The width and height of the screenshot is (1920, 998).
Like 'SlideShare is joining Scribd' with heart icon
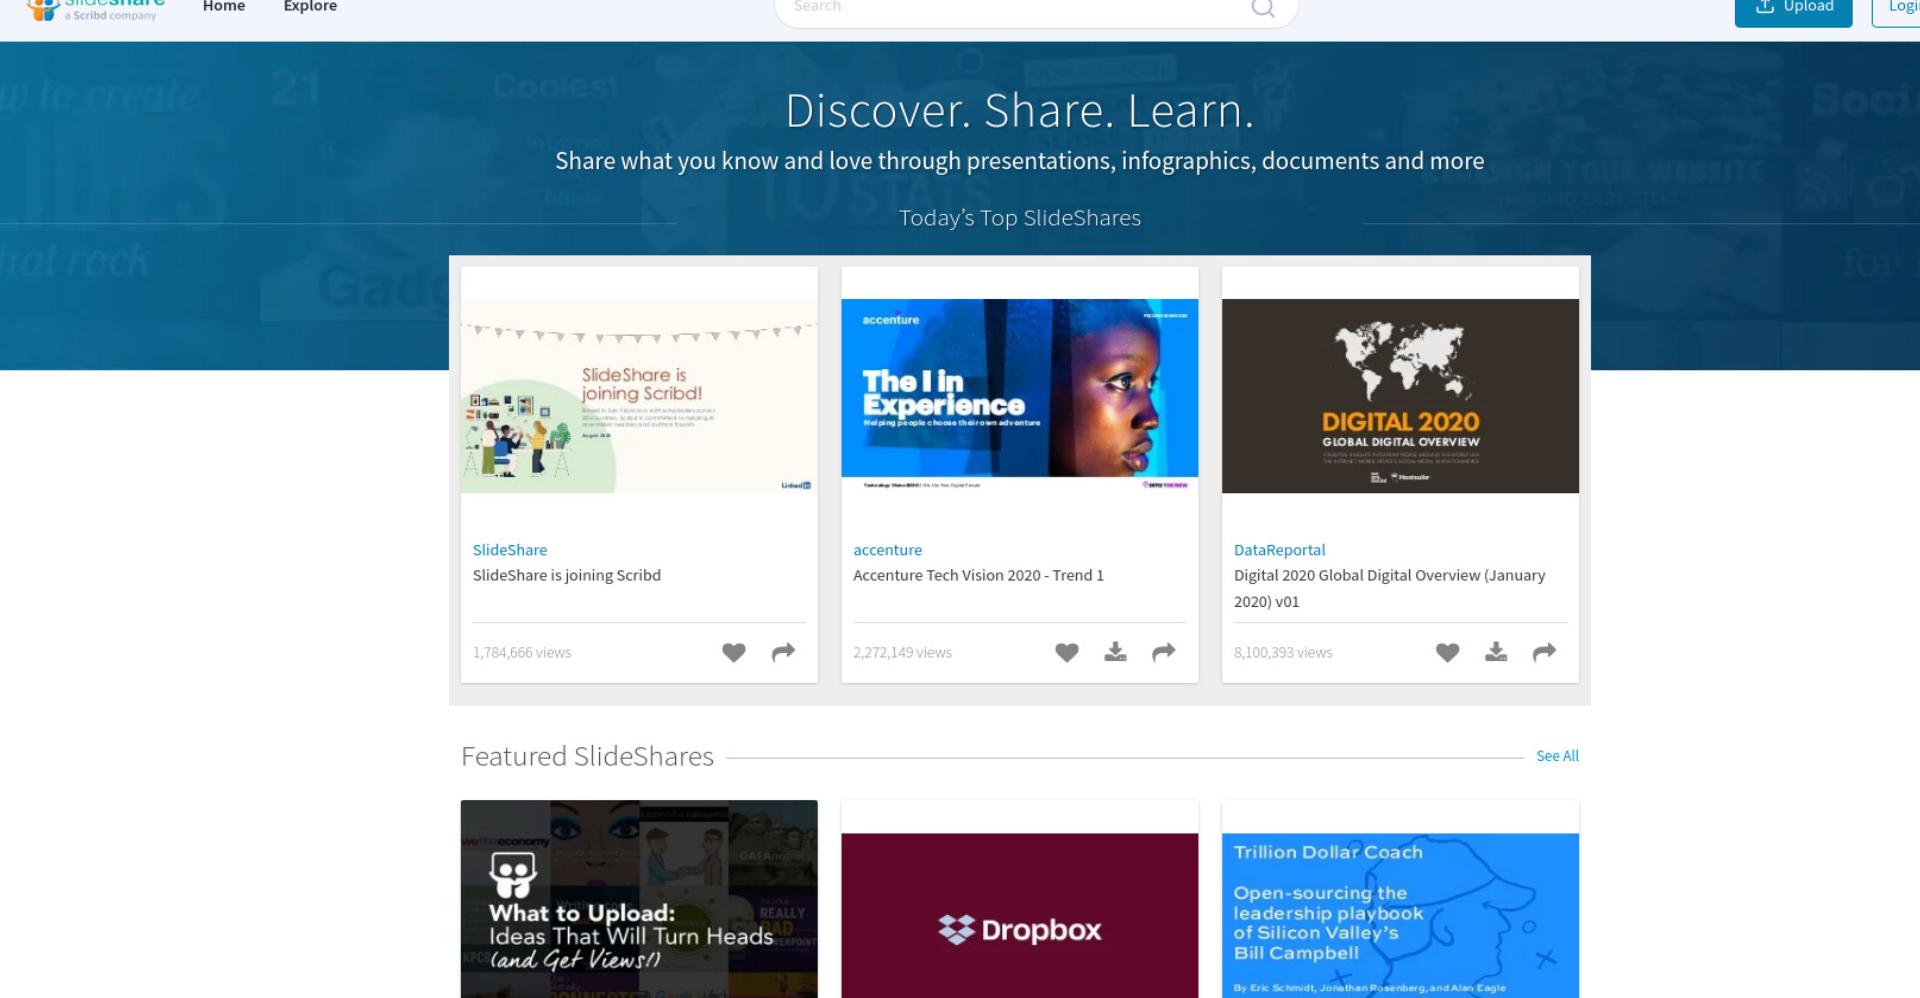(734, 652)
